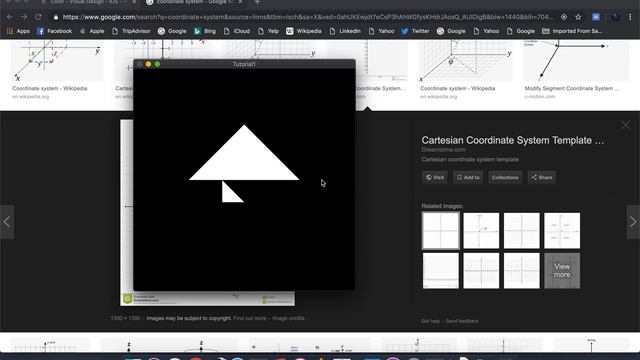Click the Image credits link
The height and width of the screenshot is (360, 640).
[288, 318]
